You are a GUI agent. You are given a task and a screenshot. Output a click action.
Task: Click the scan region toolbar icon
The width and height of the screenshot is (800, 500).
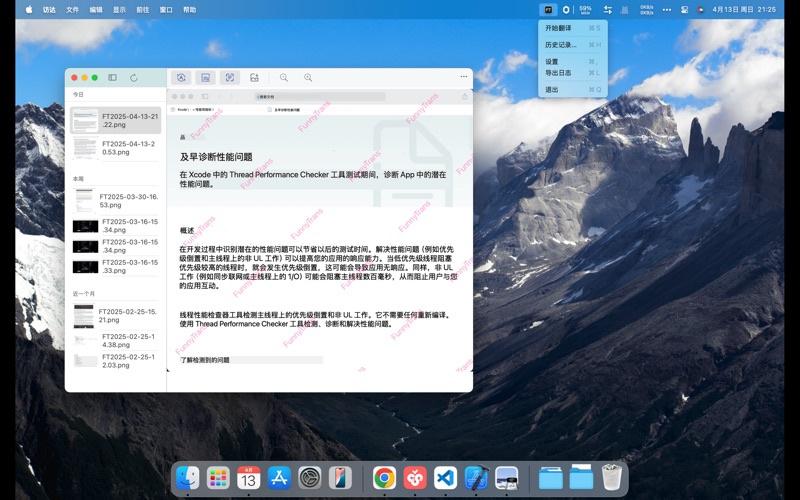[x=229, y=77]
